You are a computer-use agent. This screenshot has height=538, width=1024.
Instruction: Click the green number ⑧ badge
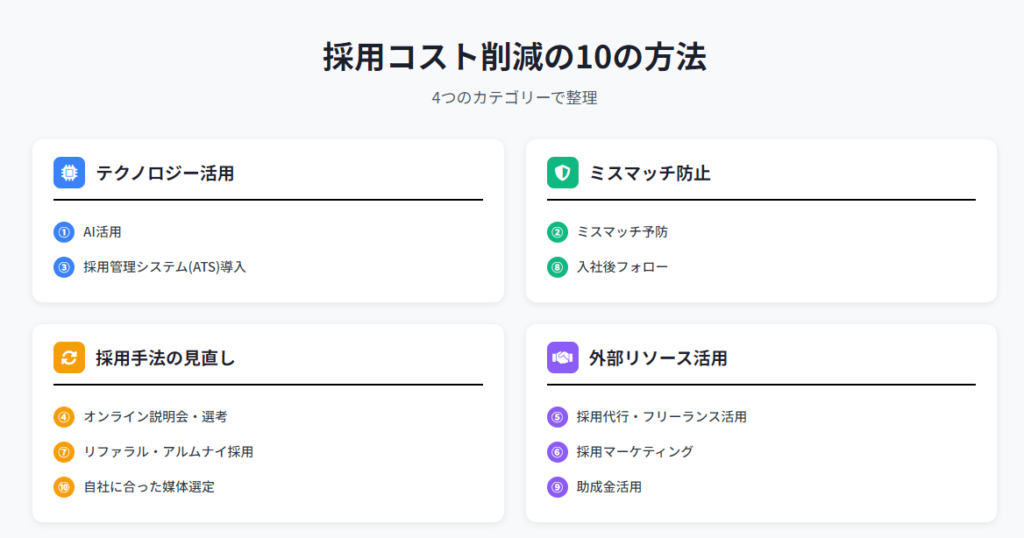coord(557,267)
